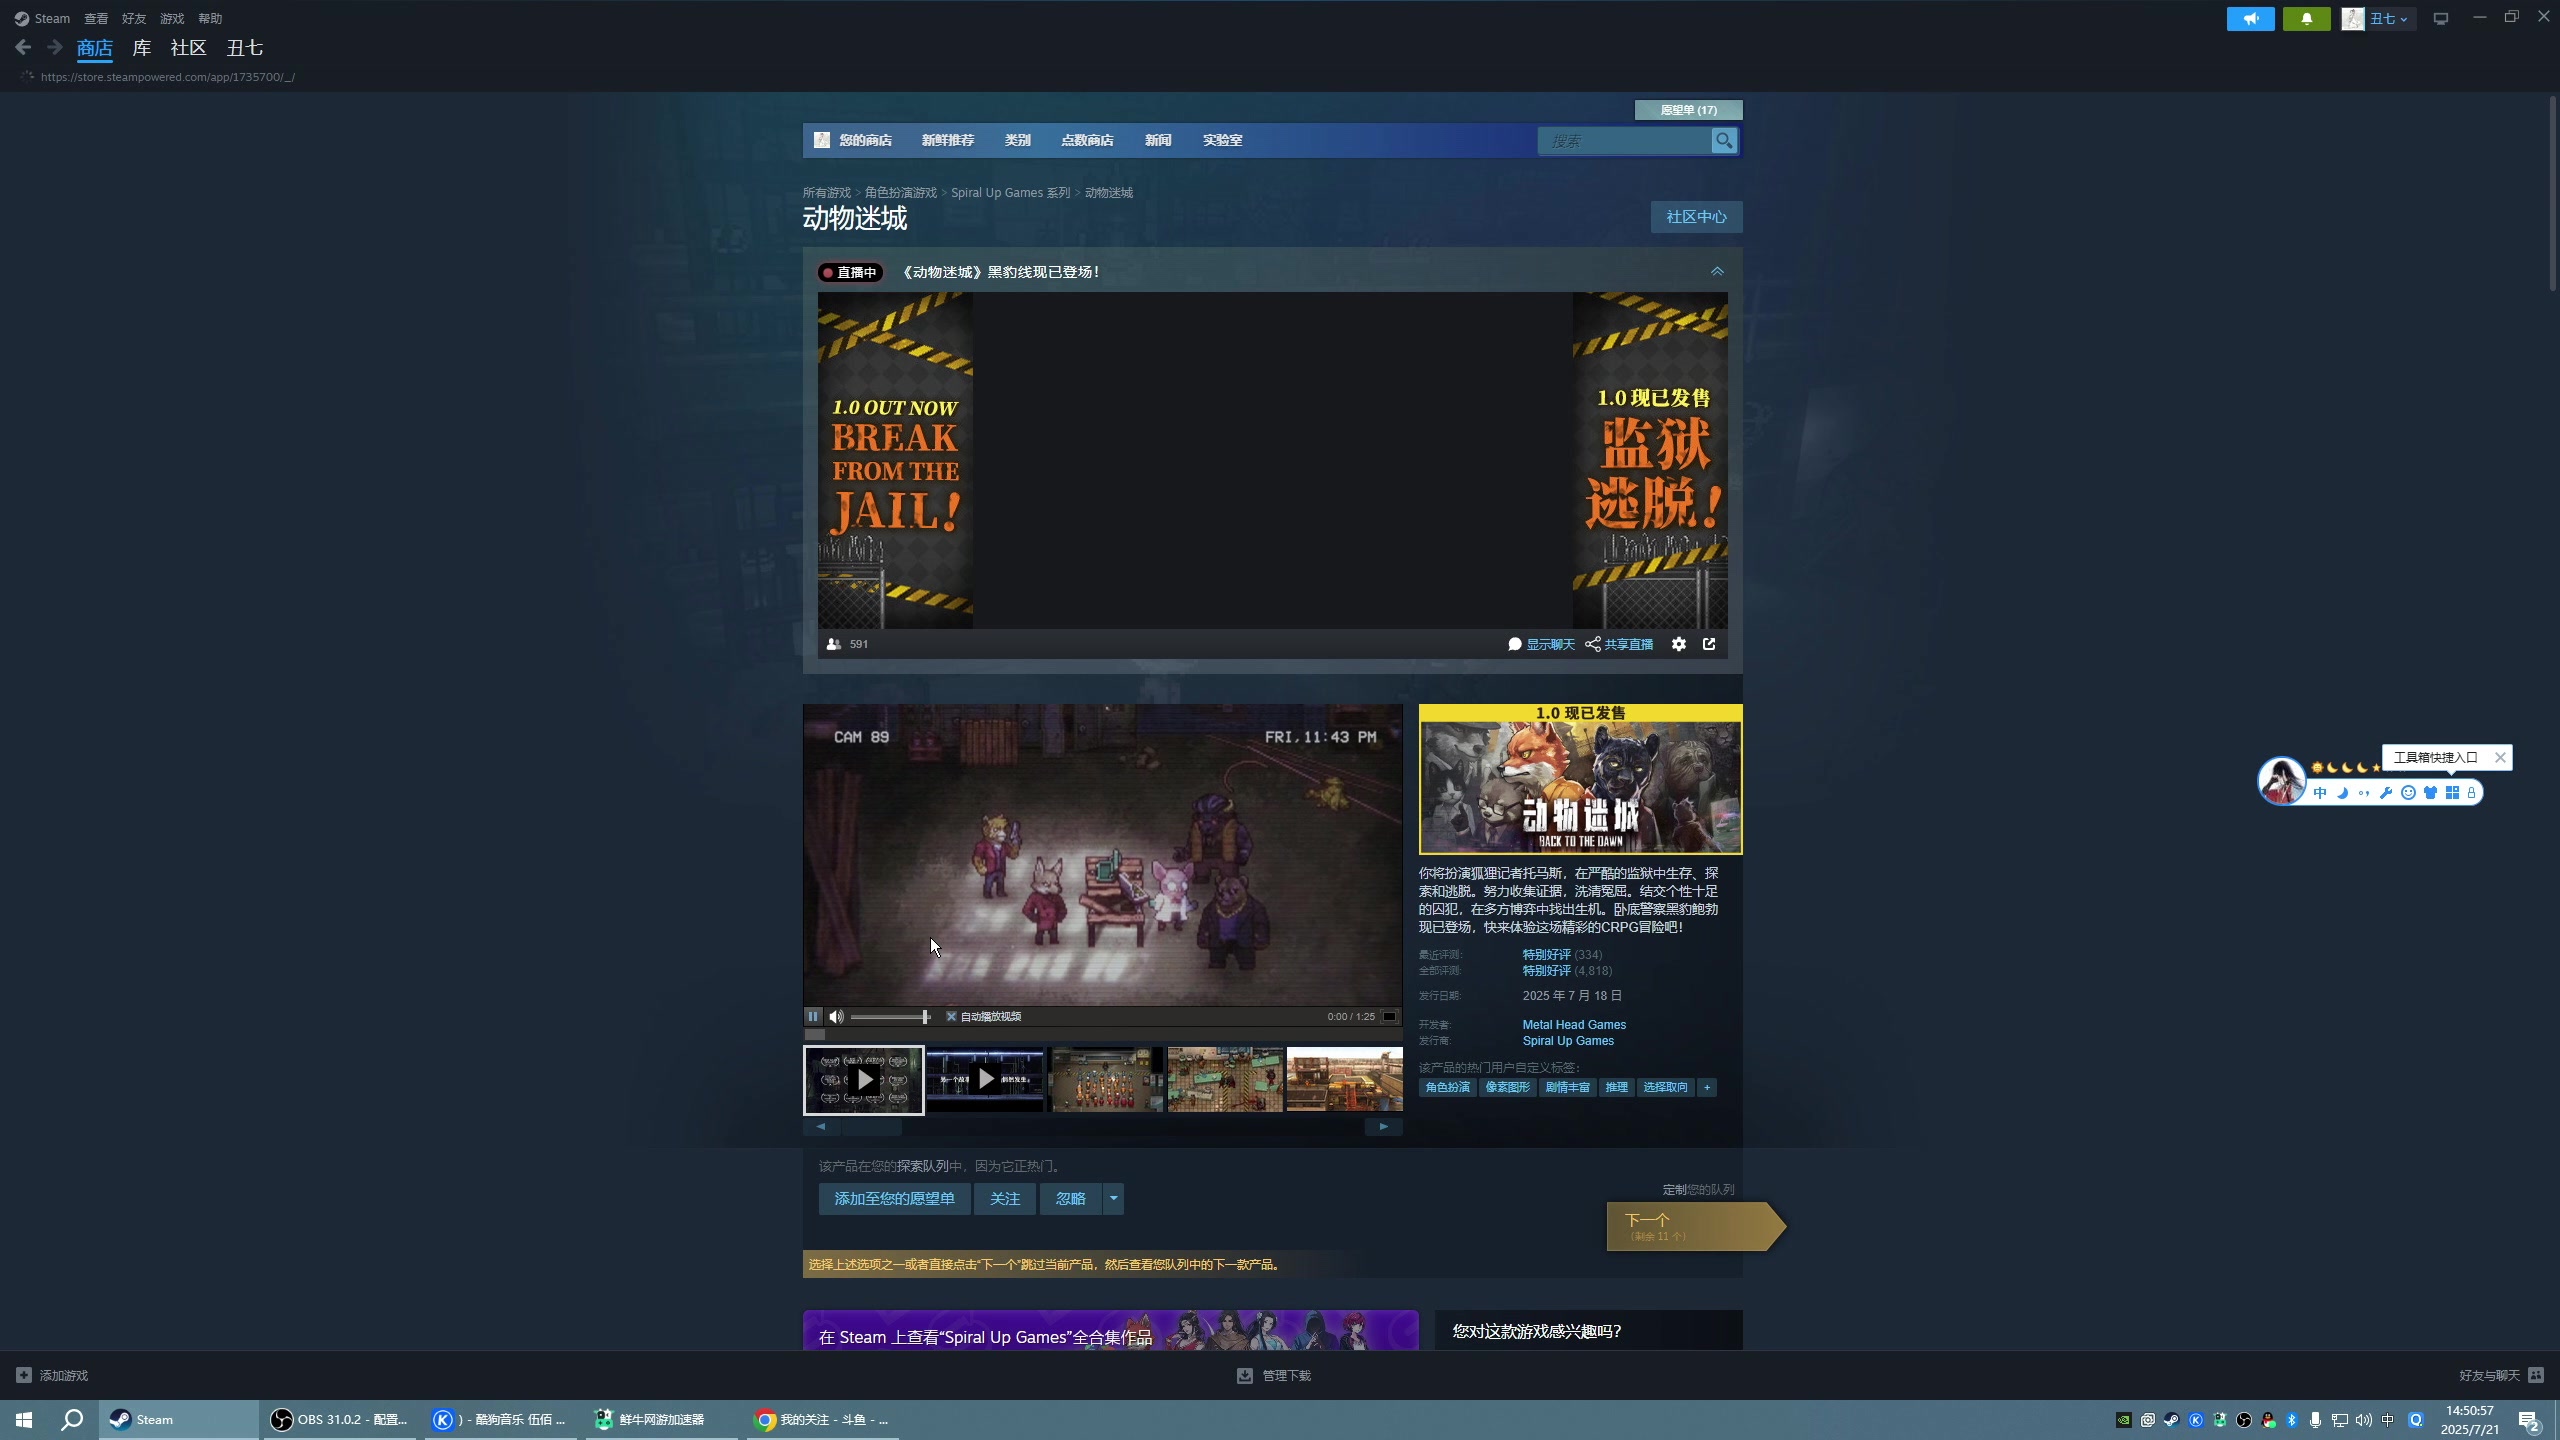The width and height of the screenshot is (2560, 1440).
Task: Click the 关注 follow button
Action: [1005, 1199]
